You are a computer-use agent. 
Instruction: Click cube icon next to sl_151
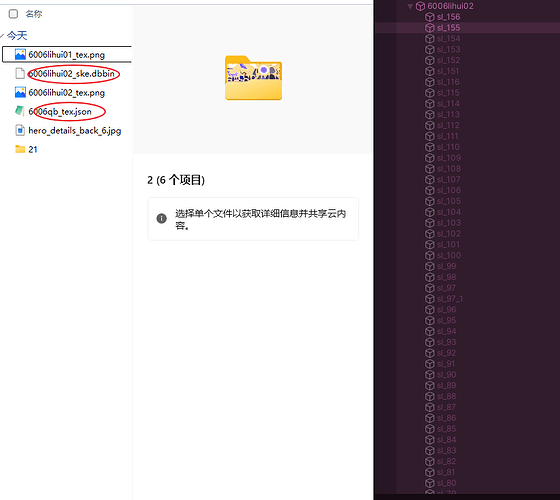pyautogui.click(x=430, y=71)
